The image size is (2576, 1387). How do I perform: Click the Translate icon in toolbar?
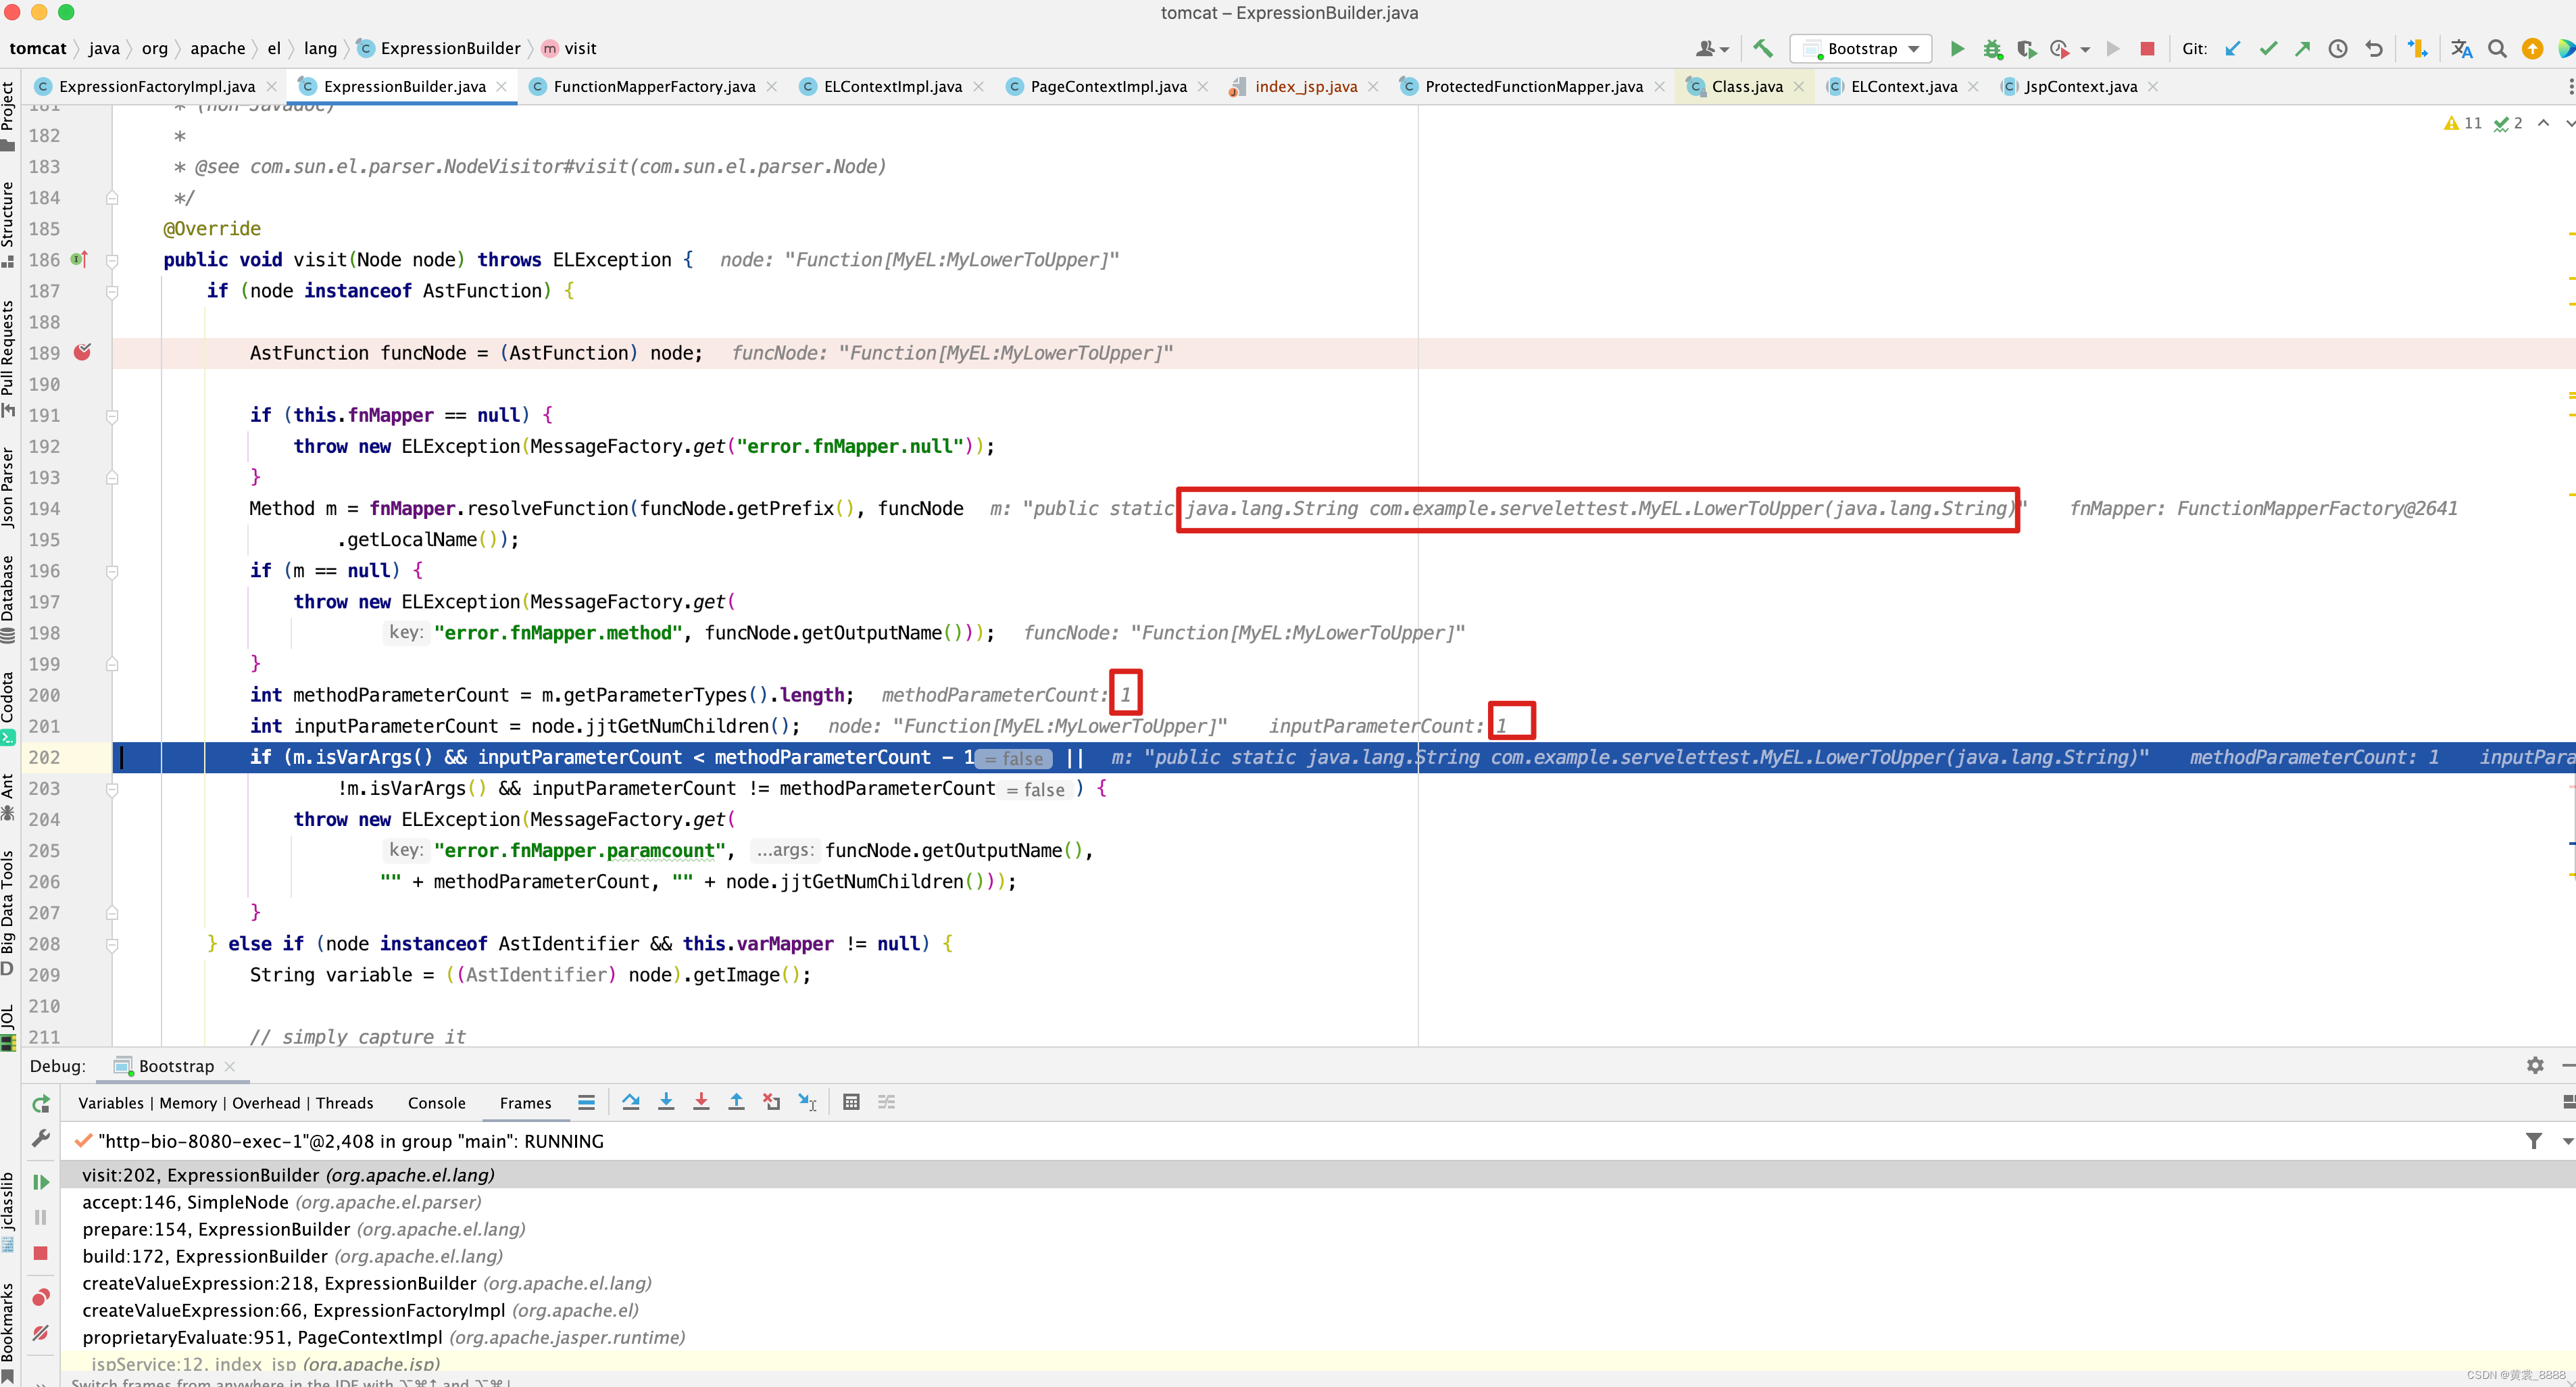point(2461,48)
